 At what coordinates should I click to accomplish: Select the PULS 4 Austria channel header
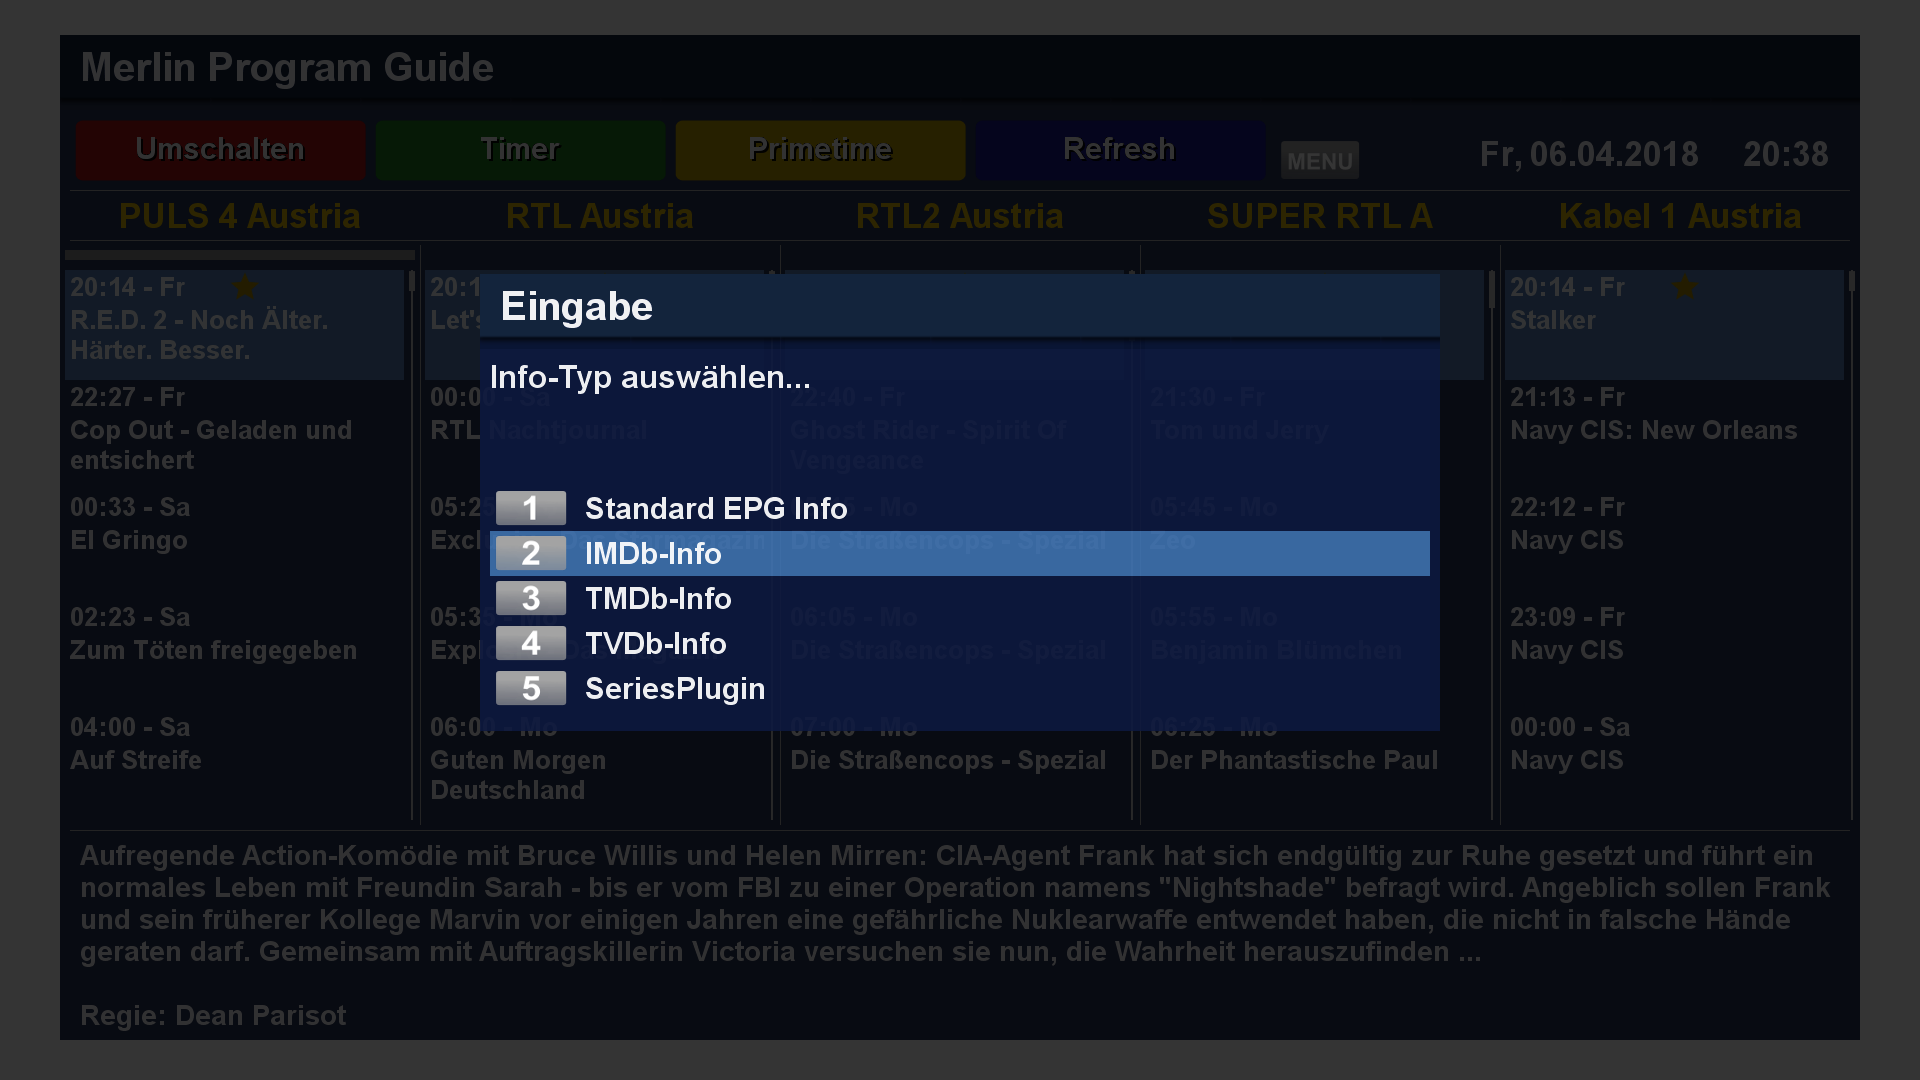coord(240,216)
